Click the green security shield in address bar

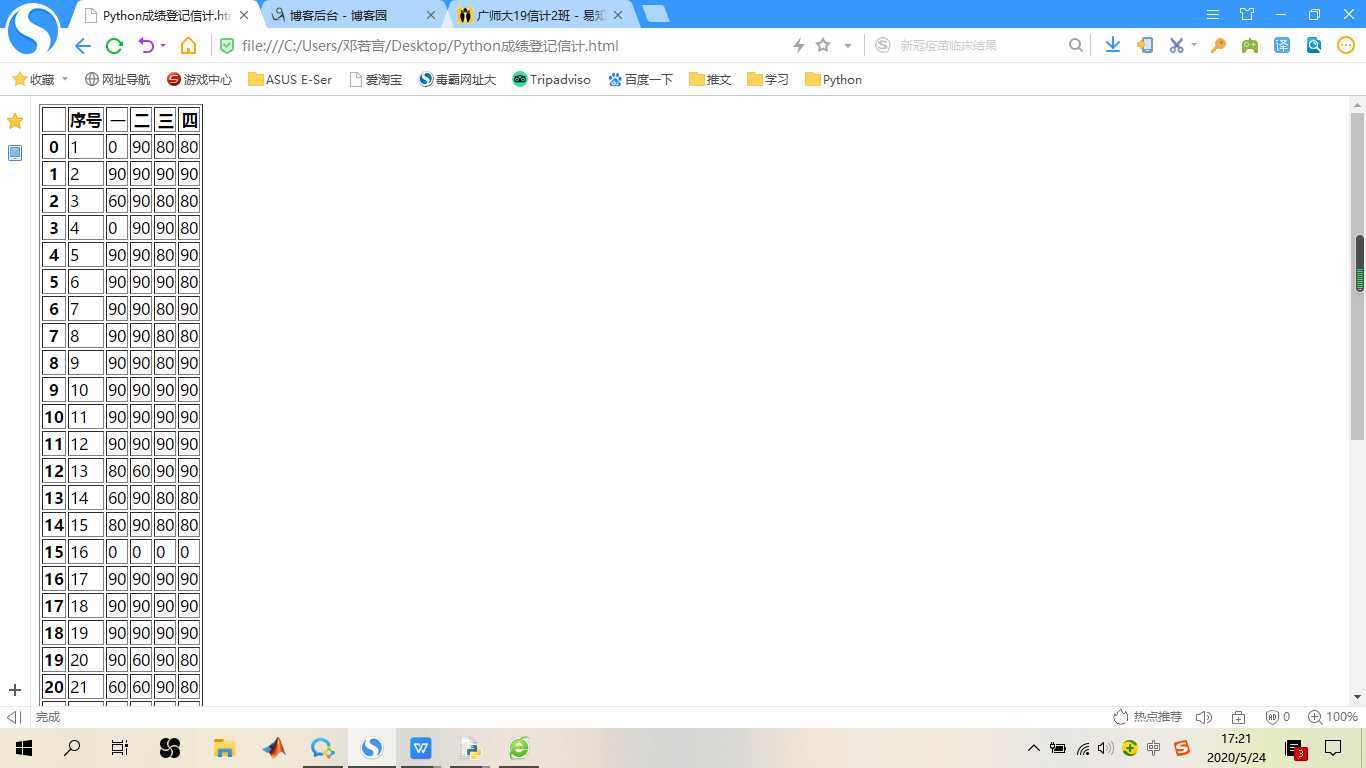click(226, 46)
